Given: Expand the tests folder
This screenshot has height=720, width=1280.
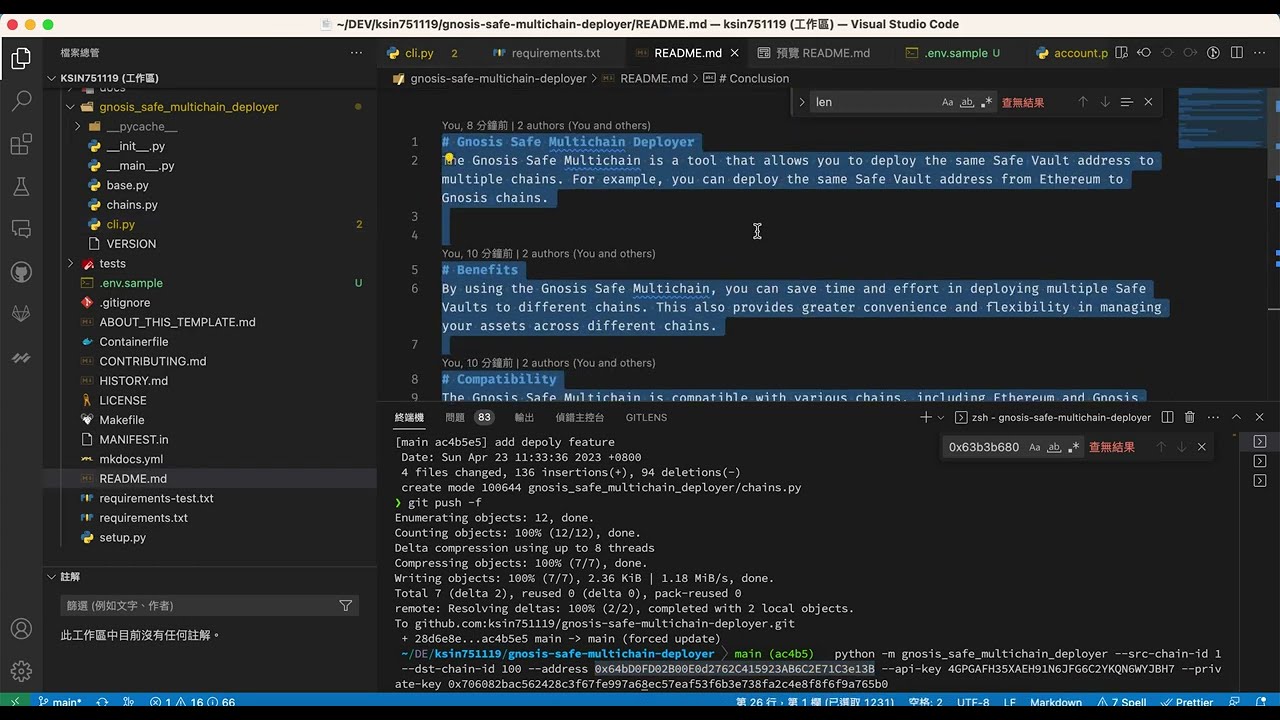Looking at the screenshot, I should pos(70,264).
